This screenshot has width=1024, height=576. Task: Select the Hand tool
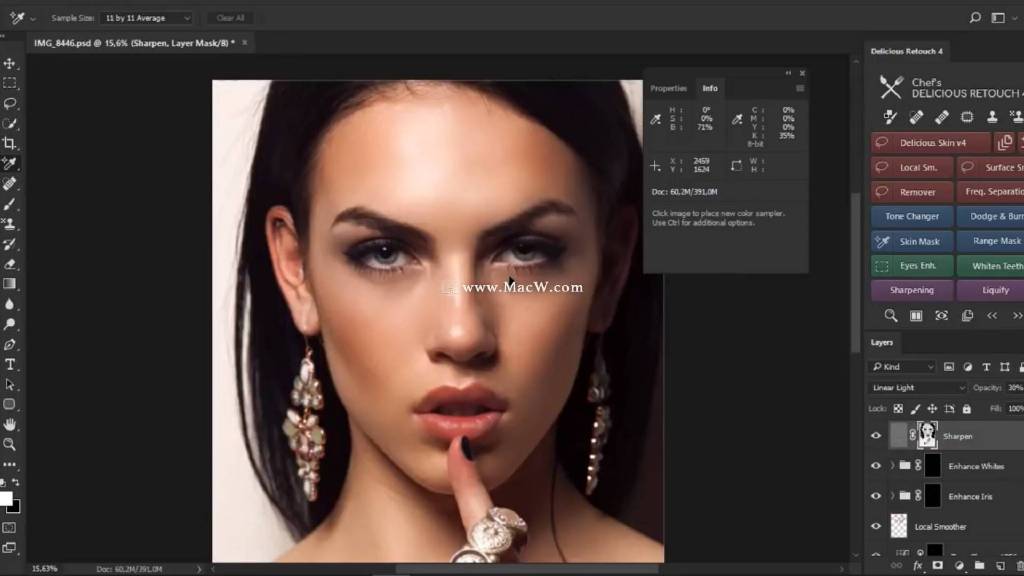click(x=10, y=424)
